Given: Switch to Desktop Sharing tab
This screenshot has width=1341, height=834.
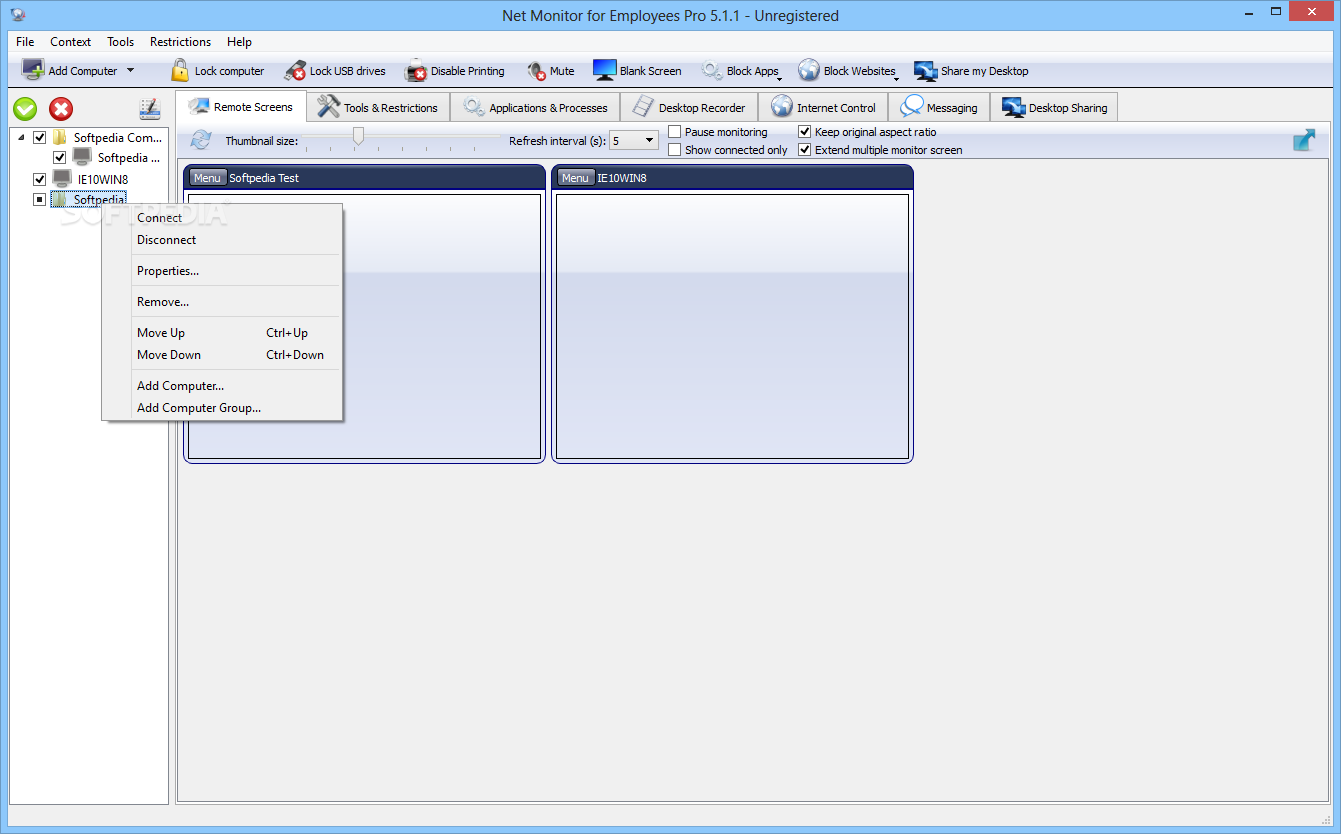Looking at the screenshot, I should click(1054, 107).
